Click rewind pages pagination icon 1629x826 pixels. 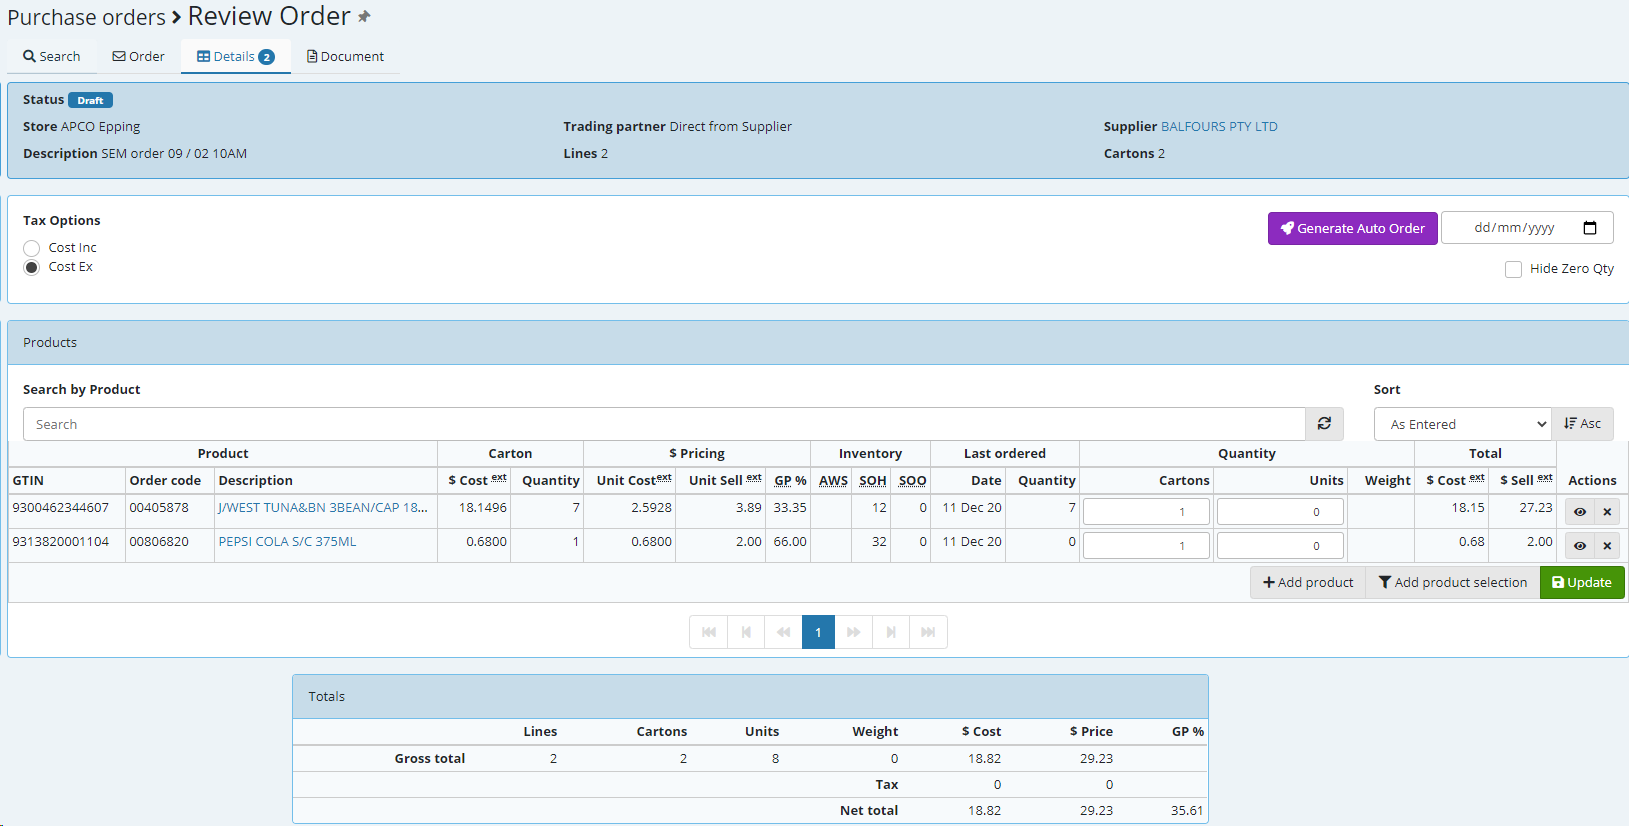[783, 632]
